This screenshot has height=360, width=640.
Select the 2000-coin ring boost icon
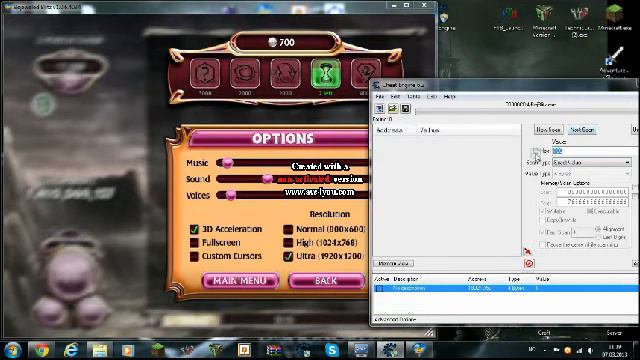(x=245, y=74)
